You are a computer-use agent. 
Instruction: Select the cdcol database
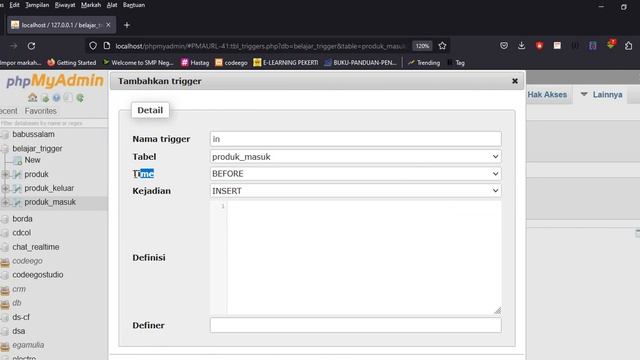pyautogui.click(x=21, y=233)
